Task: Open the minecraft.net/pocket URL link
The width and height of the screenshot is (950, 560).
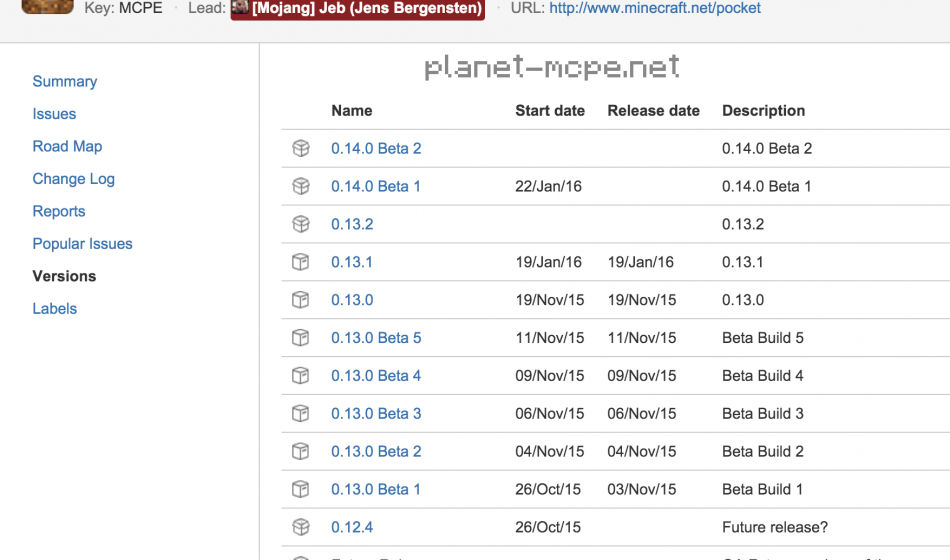Action: pos(655,8)
